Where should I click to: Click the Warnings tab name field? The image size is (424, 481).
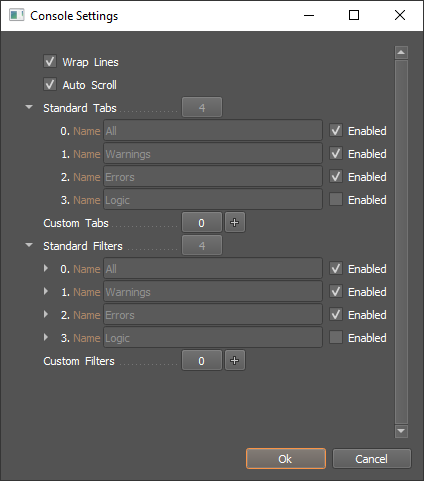coord(213,153)
